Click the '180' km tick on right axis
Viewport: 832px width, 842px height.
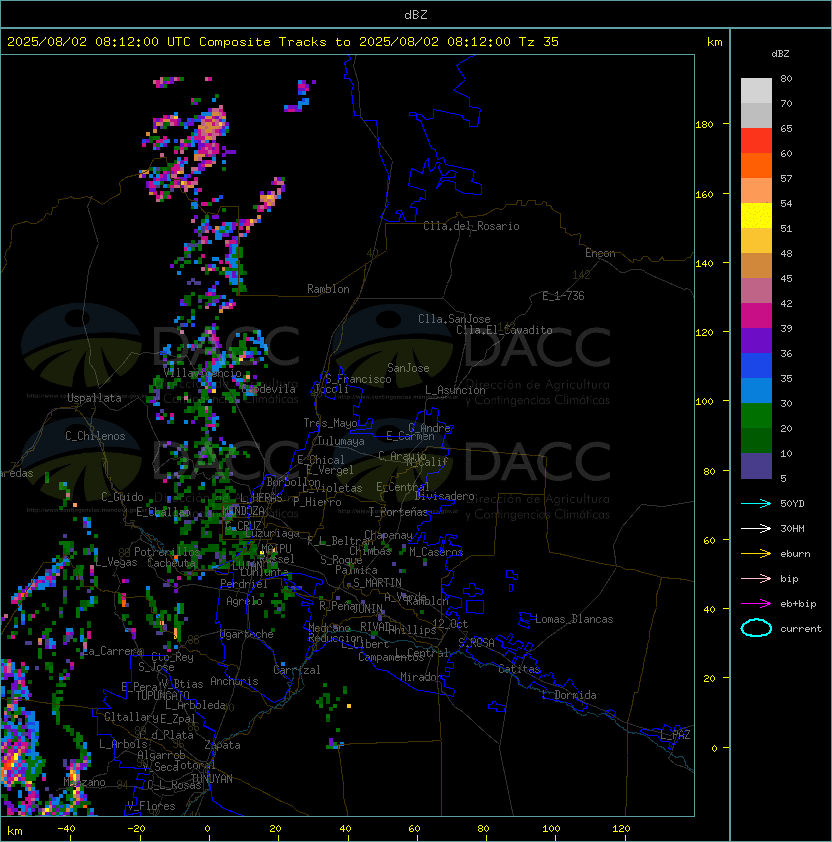point(704,125)
